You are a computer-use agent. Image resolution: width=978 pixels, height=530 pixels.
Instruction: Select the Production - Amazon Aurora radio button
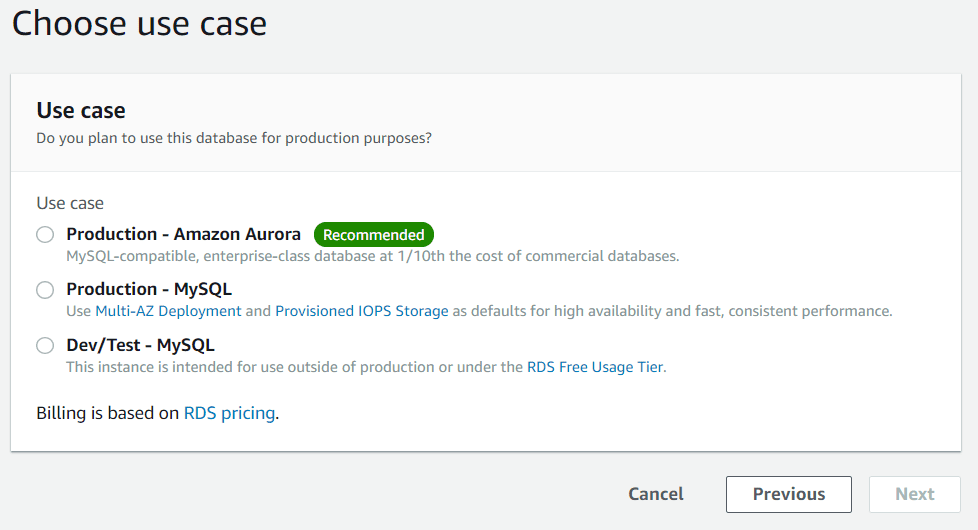click(45, 234)
